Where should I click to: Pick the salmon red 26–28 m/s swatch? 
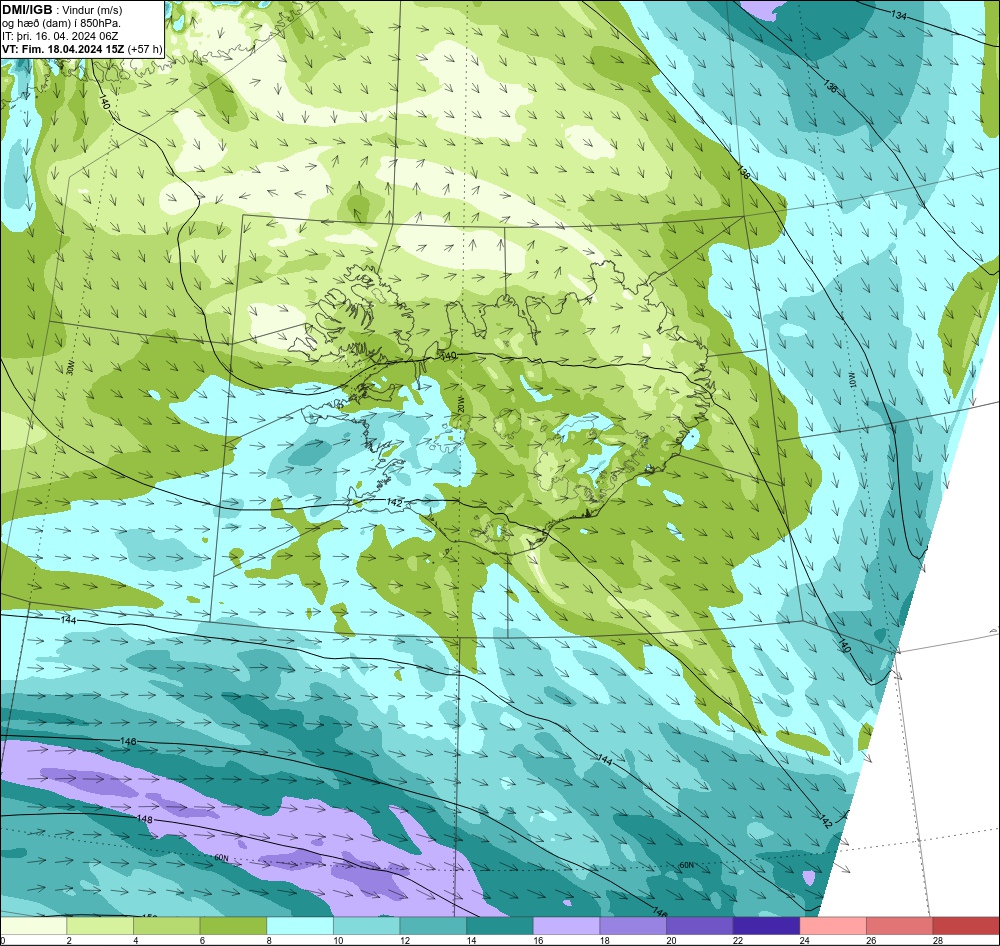tap(899, 926)
